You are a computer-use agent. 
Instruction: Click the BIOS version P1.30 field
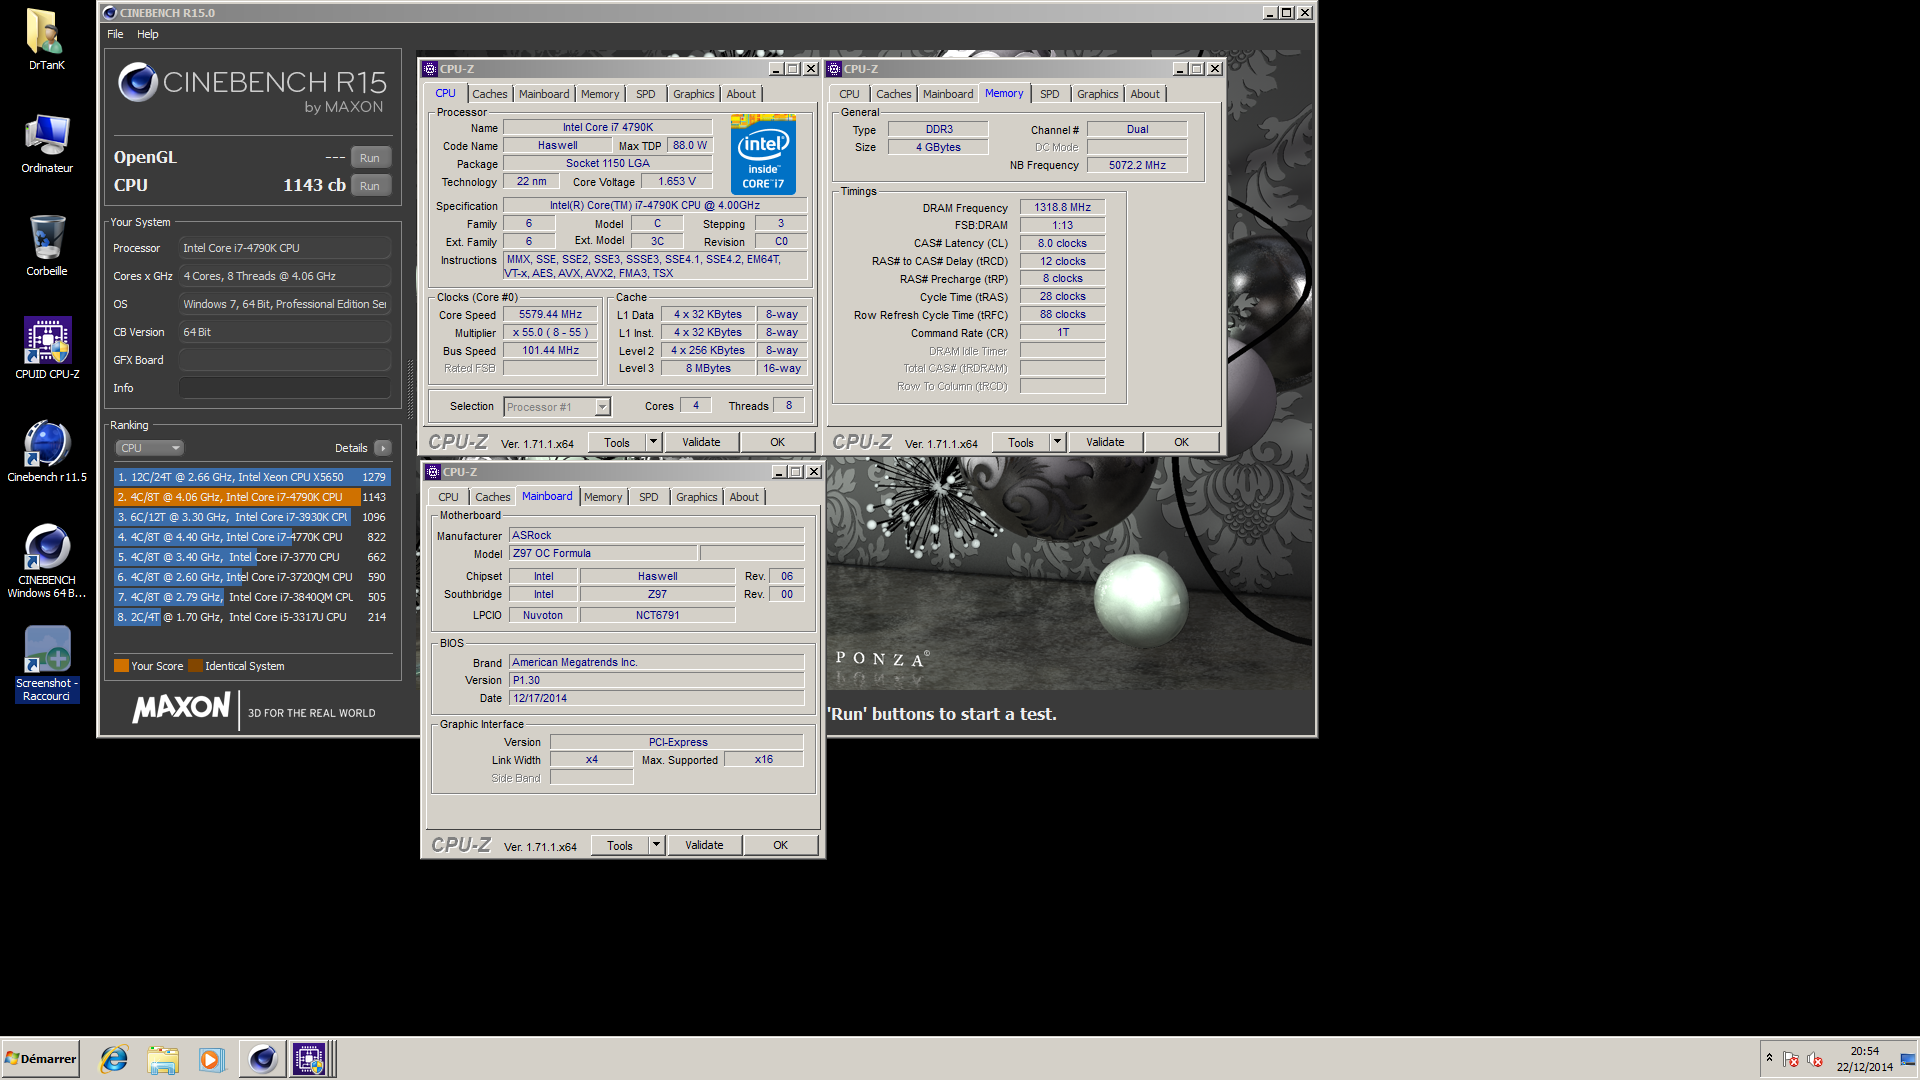click(657, 680)
